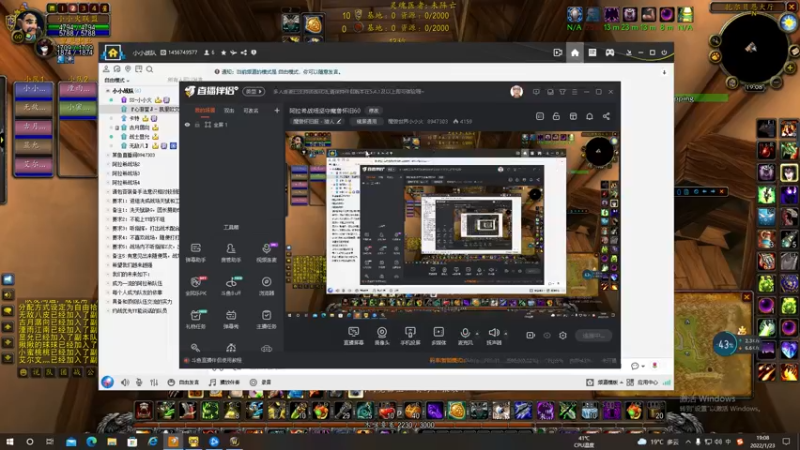Click the tracking button on game minimap
The height and width of the screenshot is (450, 800).
click(x=715, y=56)
